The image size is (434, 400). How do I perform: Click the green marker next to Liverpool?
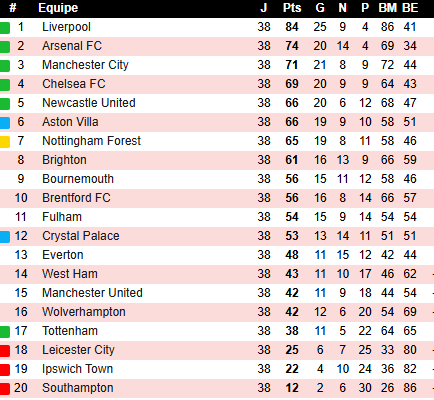tap(5, 28)
